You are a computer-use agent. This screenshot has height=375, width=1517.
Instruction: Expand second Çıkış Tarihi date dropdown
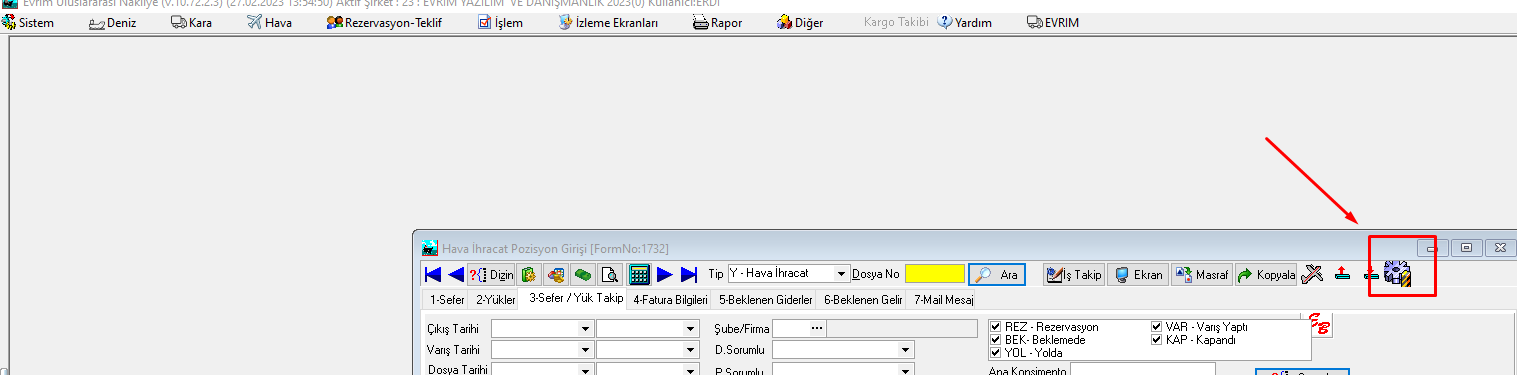(691, 328)
